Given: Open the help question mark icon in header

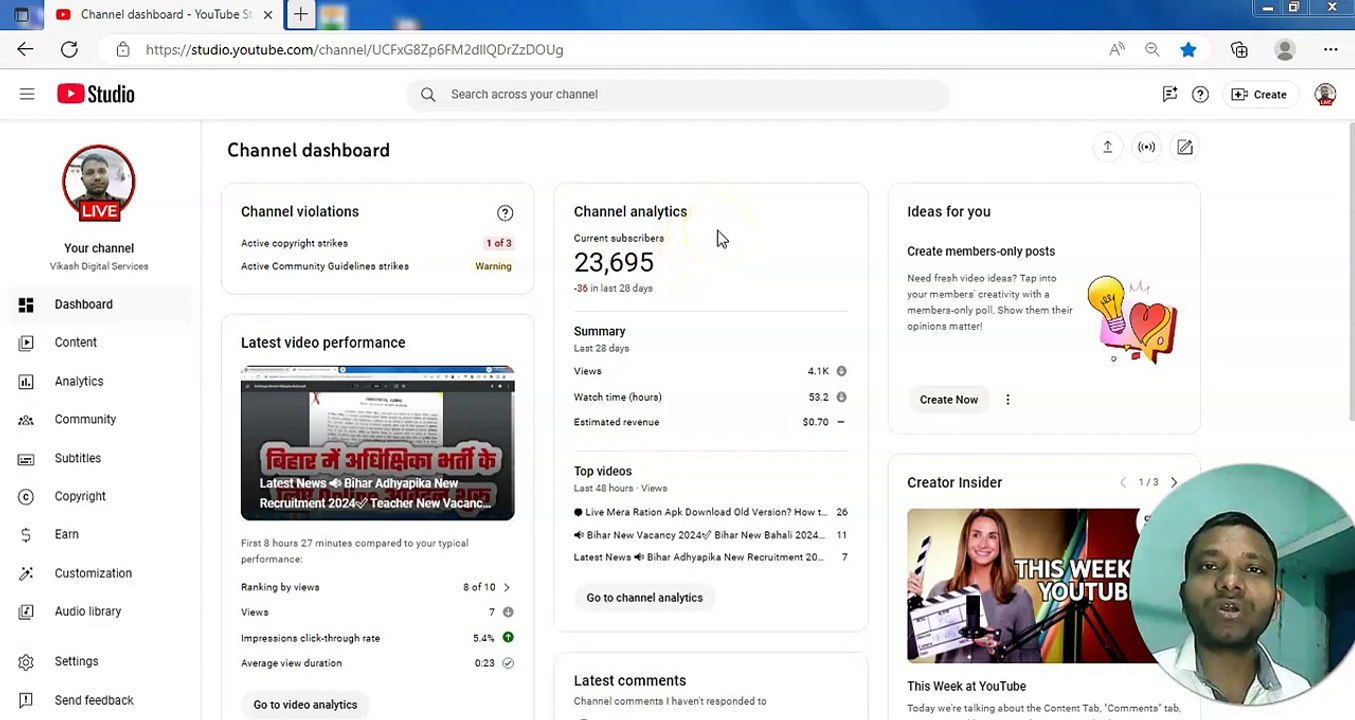Looking at the screenshot, I should pos(1200,94).
